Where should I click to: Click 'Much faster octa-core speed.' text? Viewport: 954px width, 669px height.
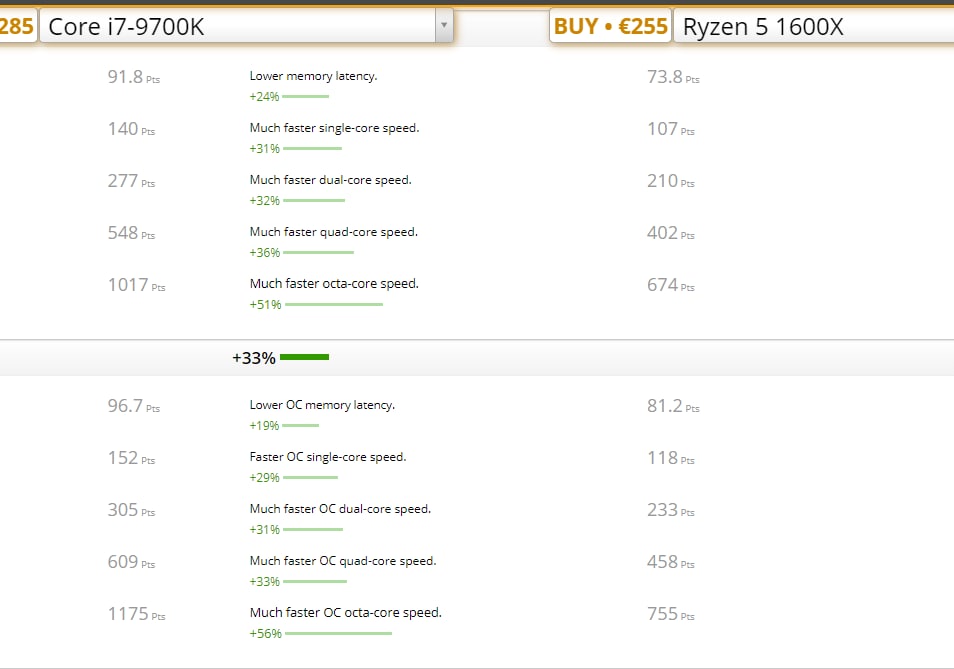[x=334, y=284]
